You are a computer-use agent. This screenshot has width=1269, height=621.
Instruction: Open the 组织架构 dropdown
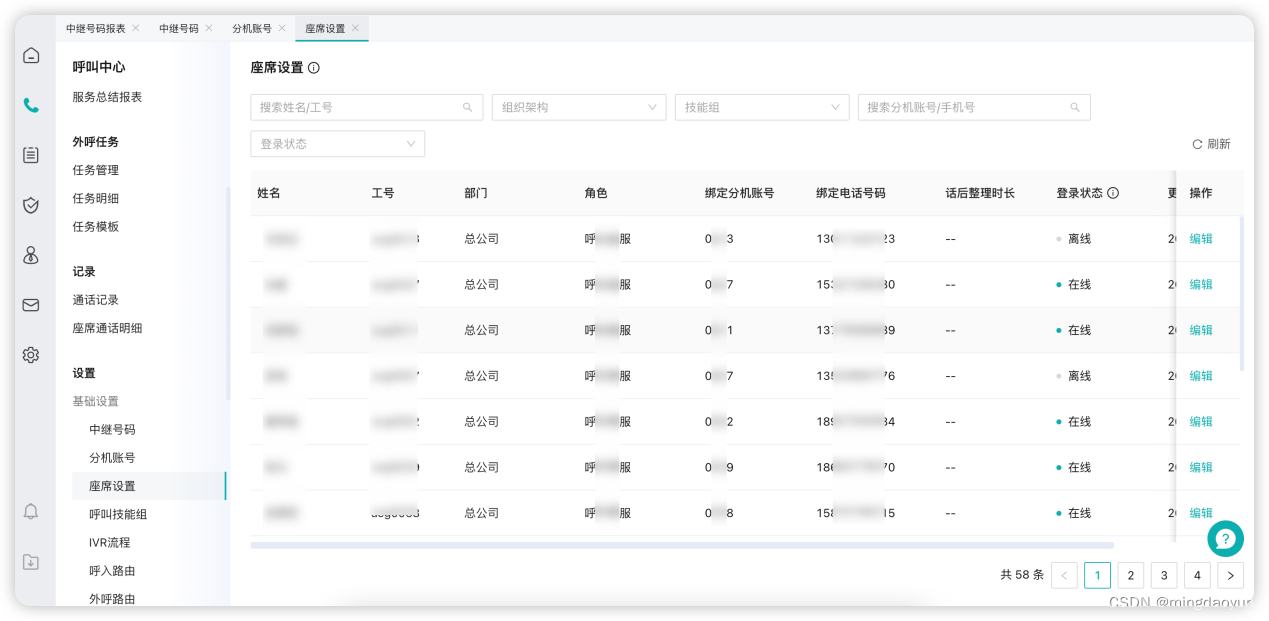coord(578,107)
